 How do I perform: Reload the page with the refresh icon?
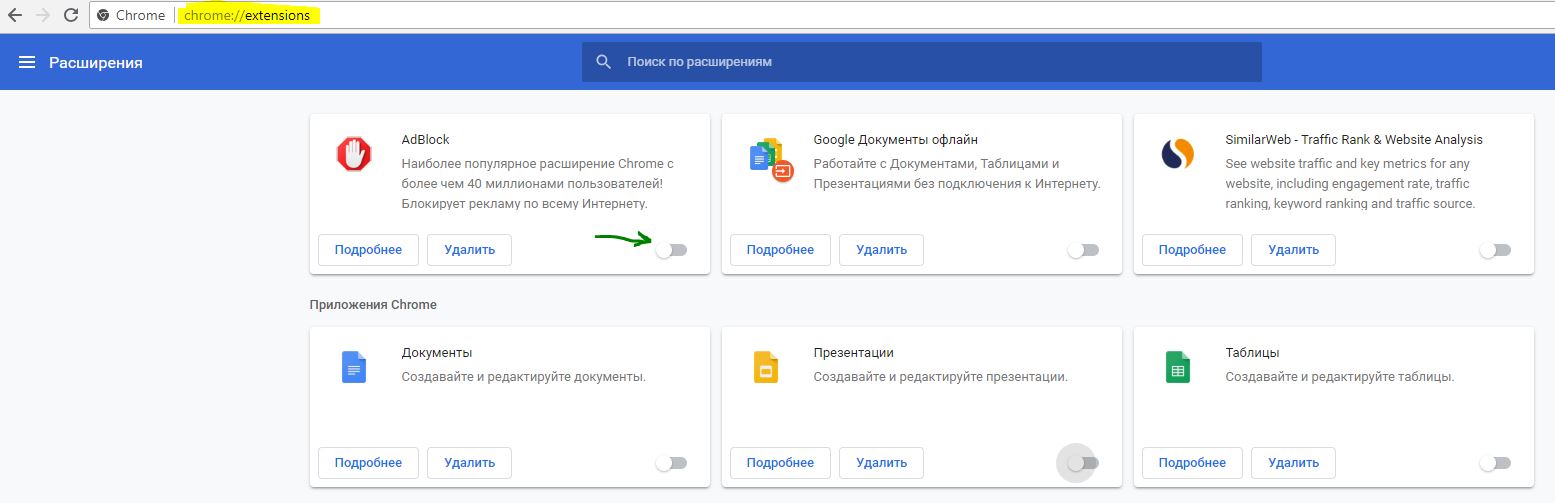click(71, 15)
